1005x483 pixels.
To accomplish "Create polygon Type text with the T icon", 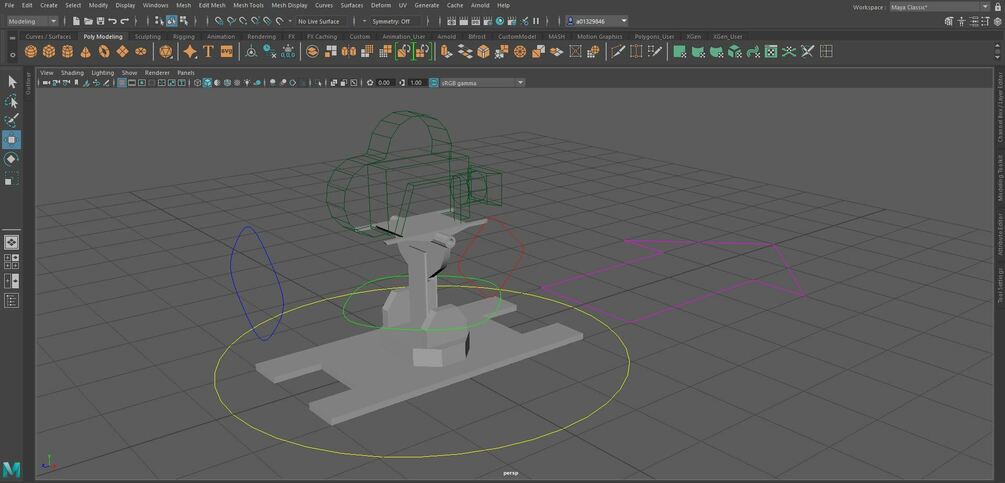I will (208, 52).
